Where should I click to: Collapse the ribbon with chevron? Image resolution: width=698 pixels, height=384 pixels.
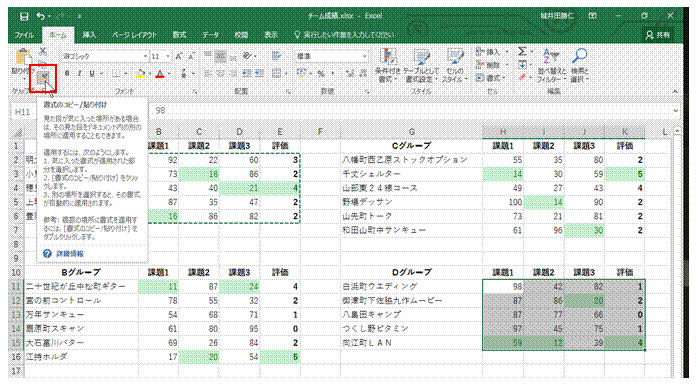675,91
